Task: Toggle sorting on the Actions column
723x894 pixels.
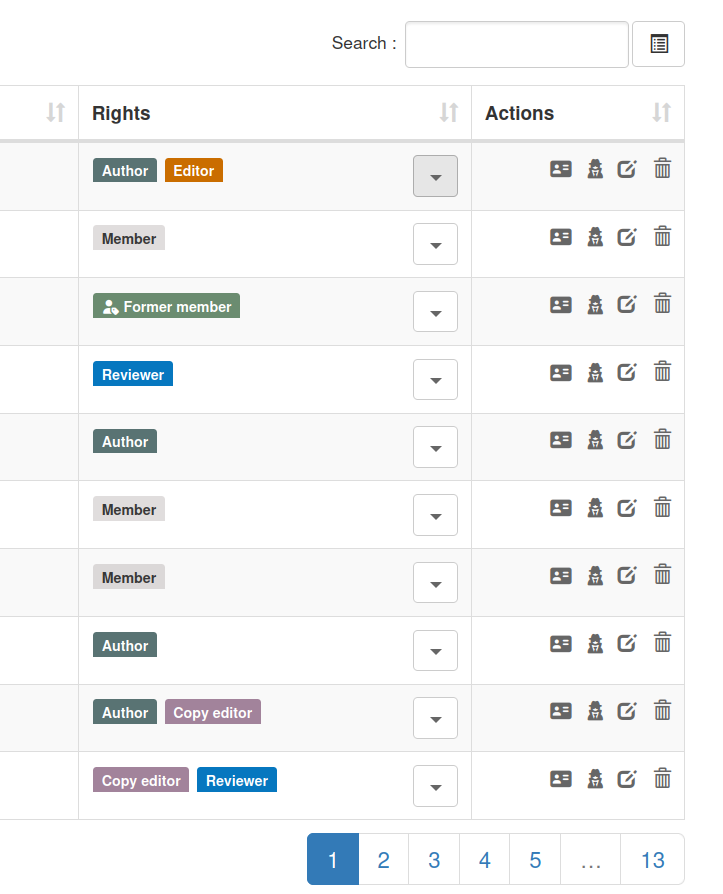Action: [x=661, y=113]
